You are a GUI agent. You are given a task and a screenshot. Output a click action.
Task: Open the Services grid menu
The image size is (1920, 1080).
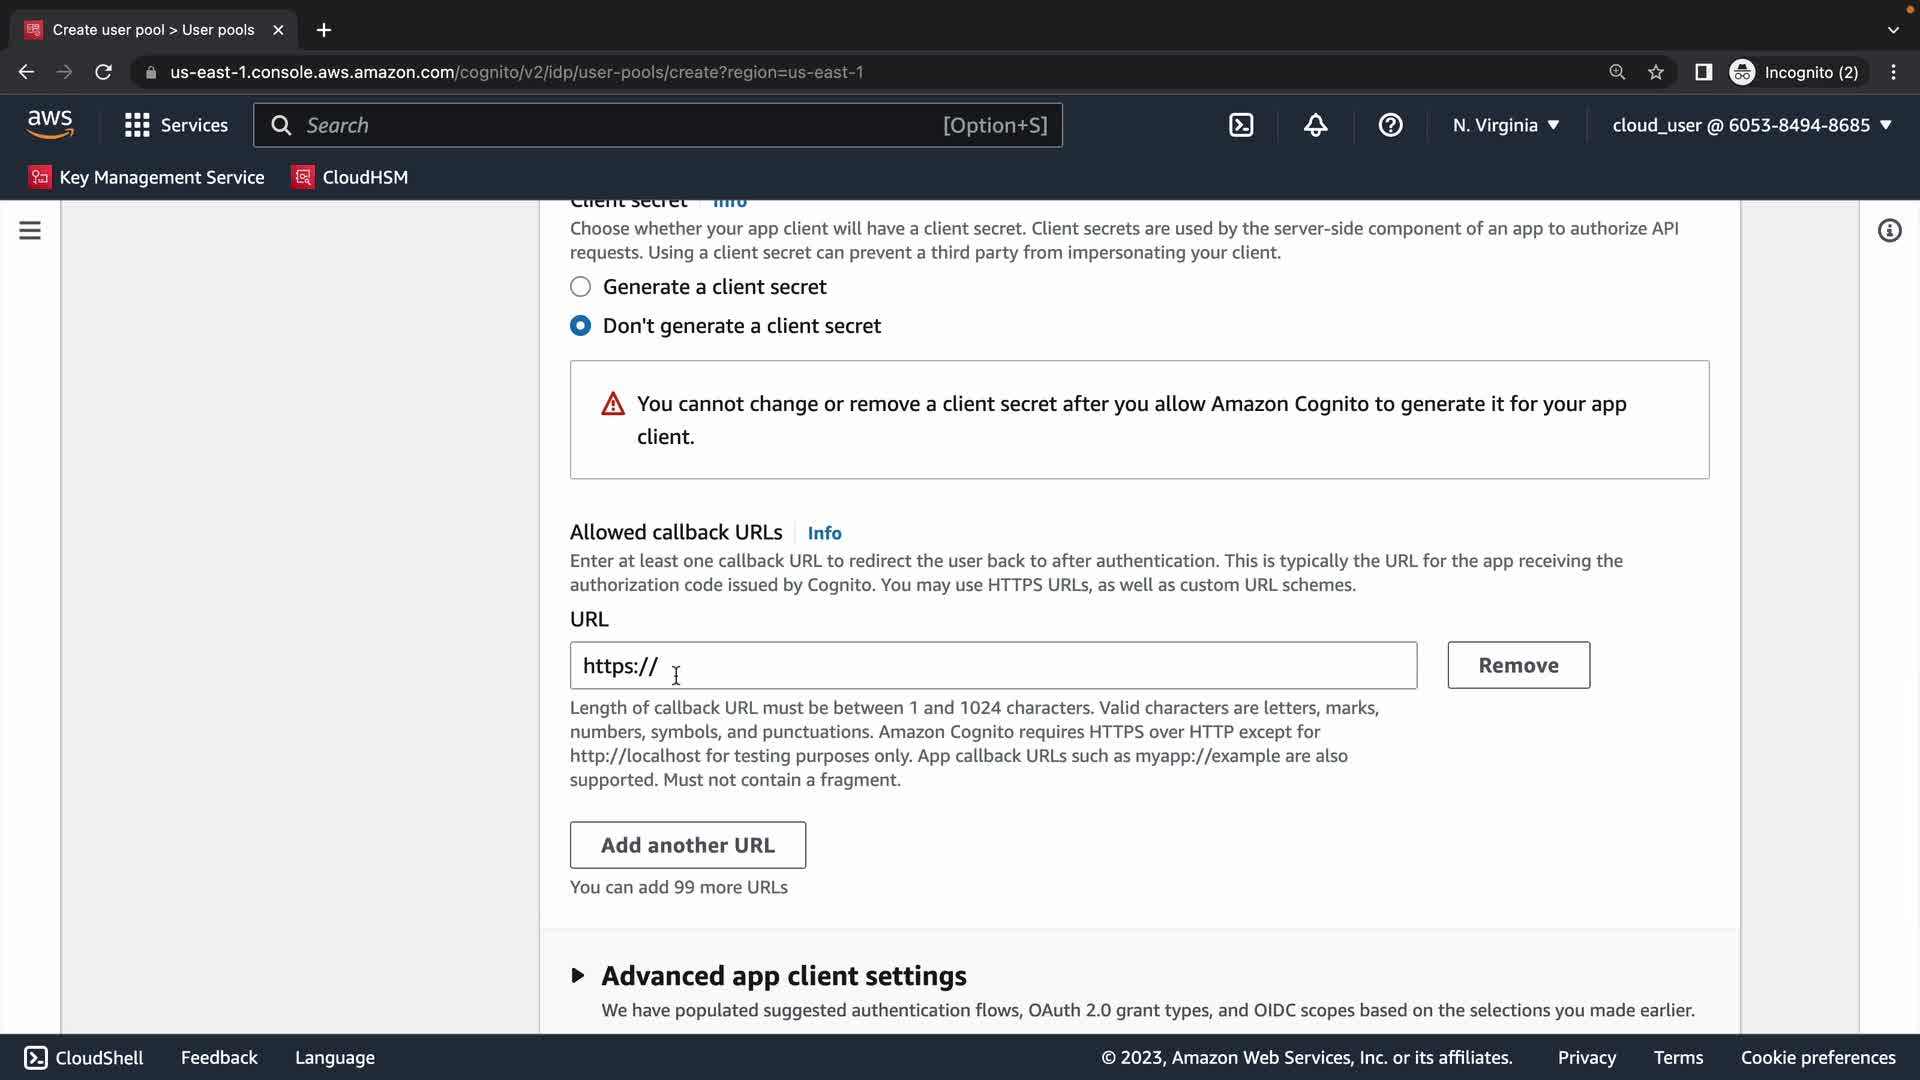[176, 125]
